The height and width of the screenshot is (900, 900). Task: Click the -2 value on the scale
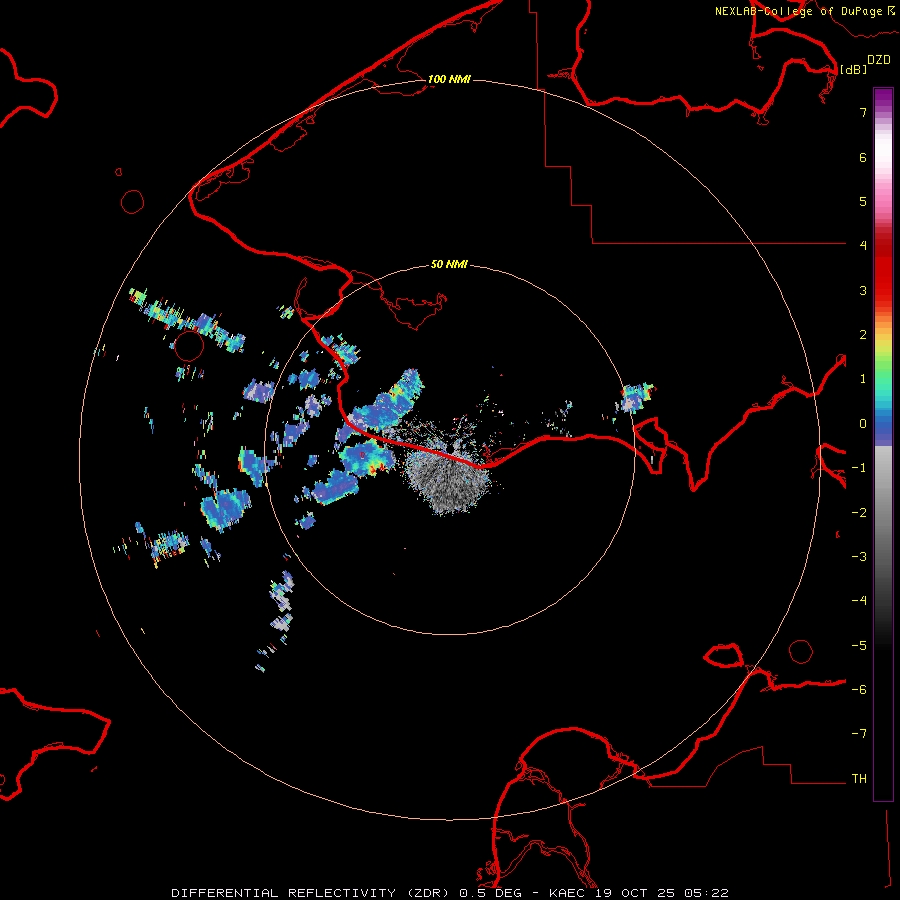(859, 513)
